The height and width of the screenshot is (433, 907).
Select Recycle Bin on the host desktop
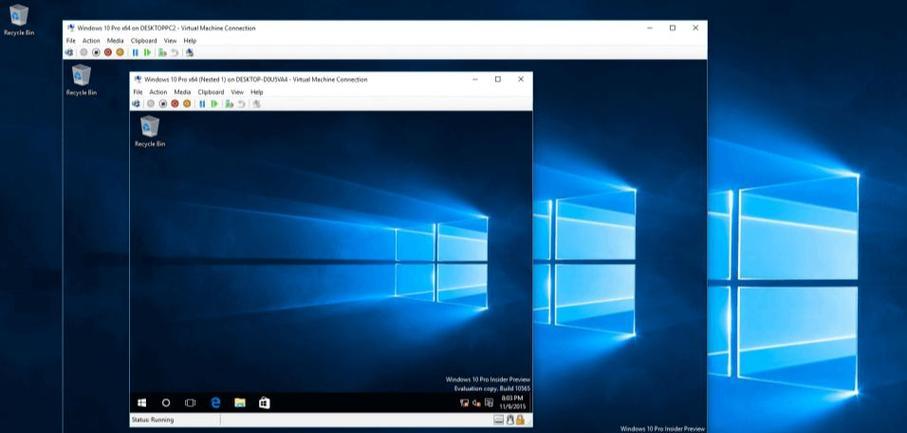tap(19, 20)
